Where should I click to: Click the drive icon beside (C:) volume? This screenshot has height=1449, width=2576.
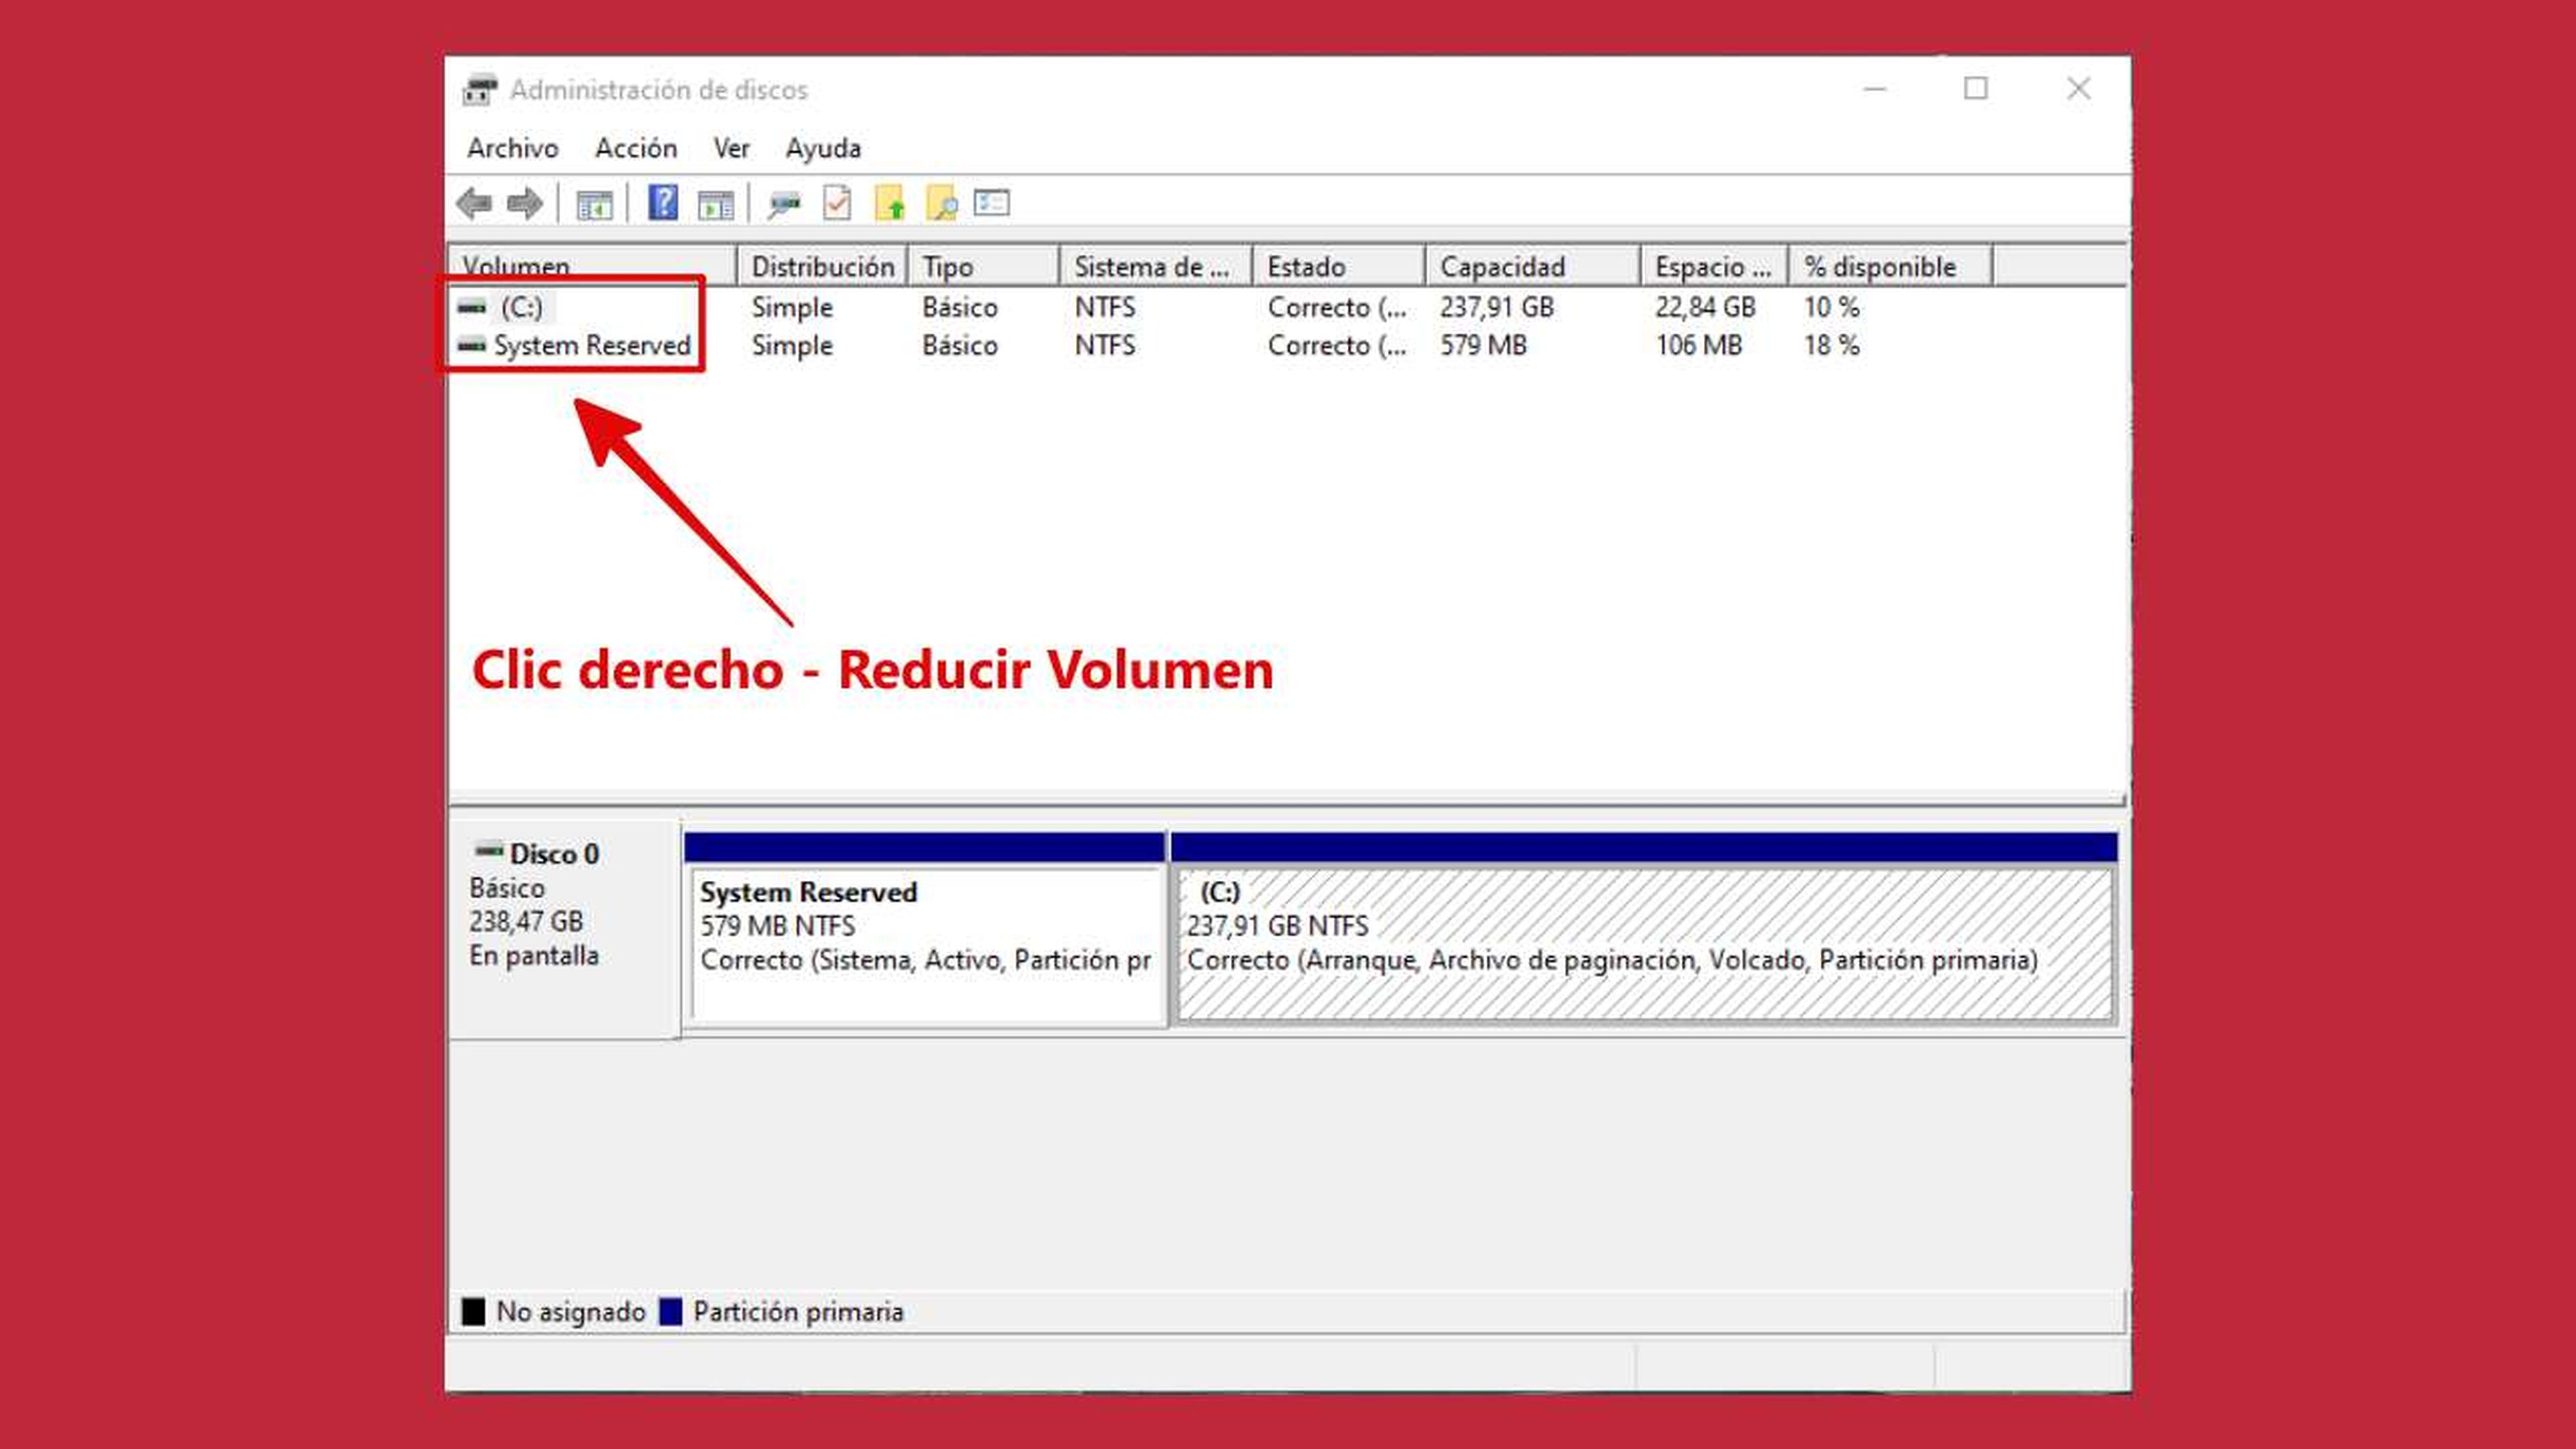pos(472,307)
